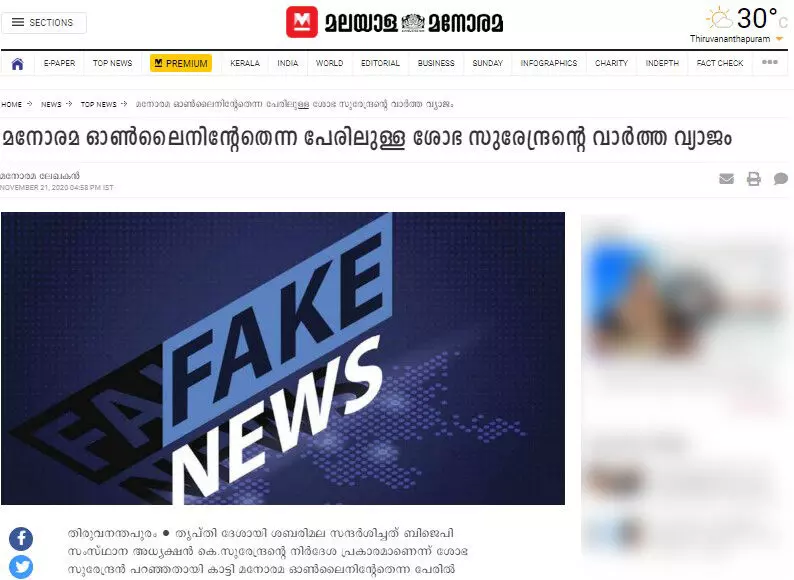Click TOP NEWS breadcrumb link

coord(98,104)
